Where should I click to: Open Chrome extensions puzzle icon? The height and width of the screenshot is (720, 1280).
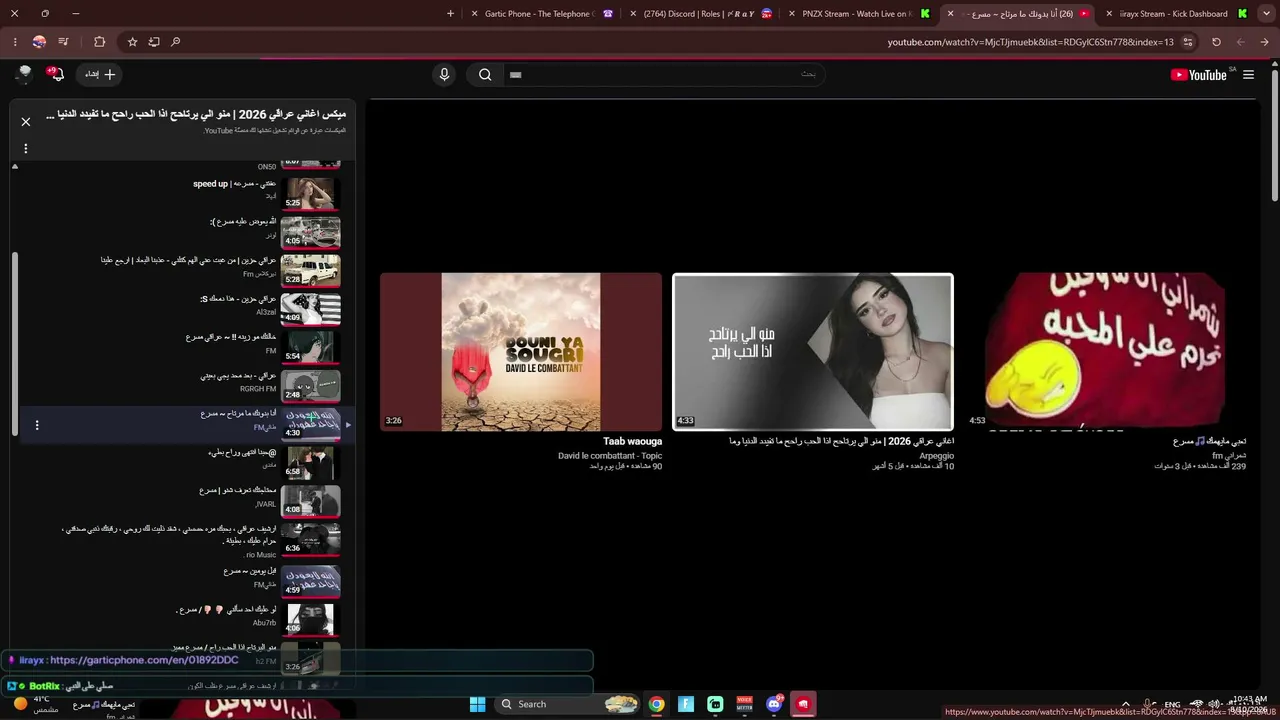(99, 42)
